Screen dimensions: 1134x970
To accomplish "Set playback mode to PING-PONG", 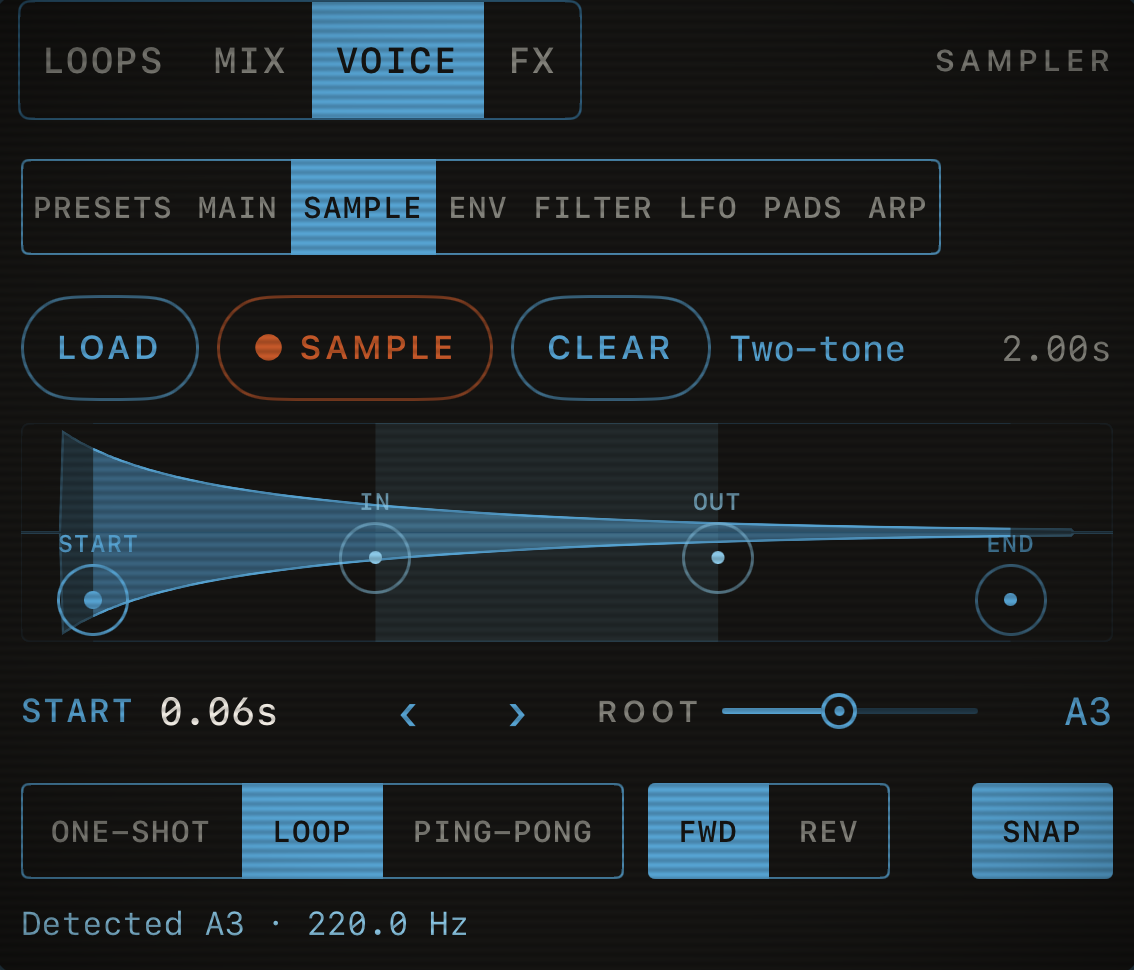I will pos(503,831).
